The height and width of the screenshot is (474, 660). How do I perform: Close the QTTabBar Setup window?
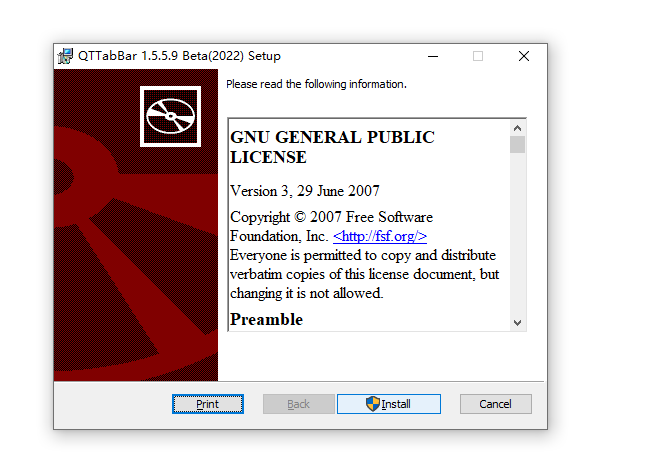tap(524, 56)
